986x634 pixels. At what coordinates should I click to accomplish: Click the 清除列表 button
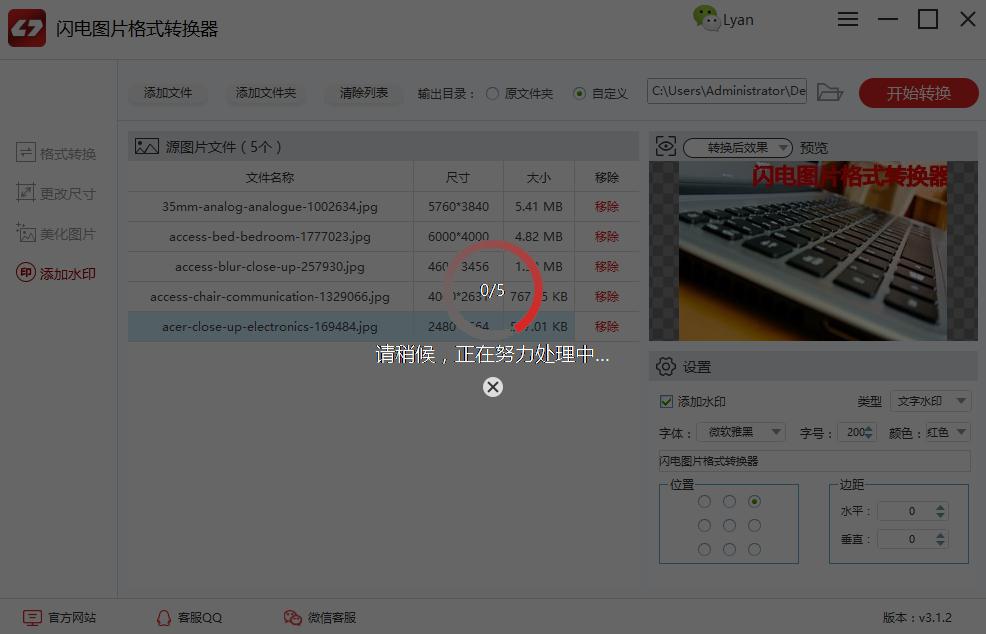(x=363, y=93)
